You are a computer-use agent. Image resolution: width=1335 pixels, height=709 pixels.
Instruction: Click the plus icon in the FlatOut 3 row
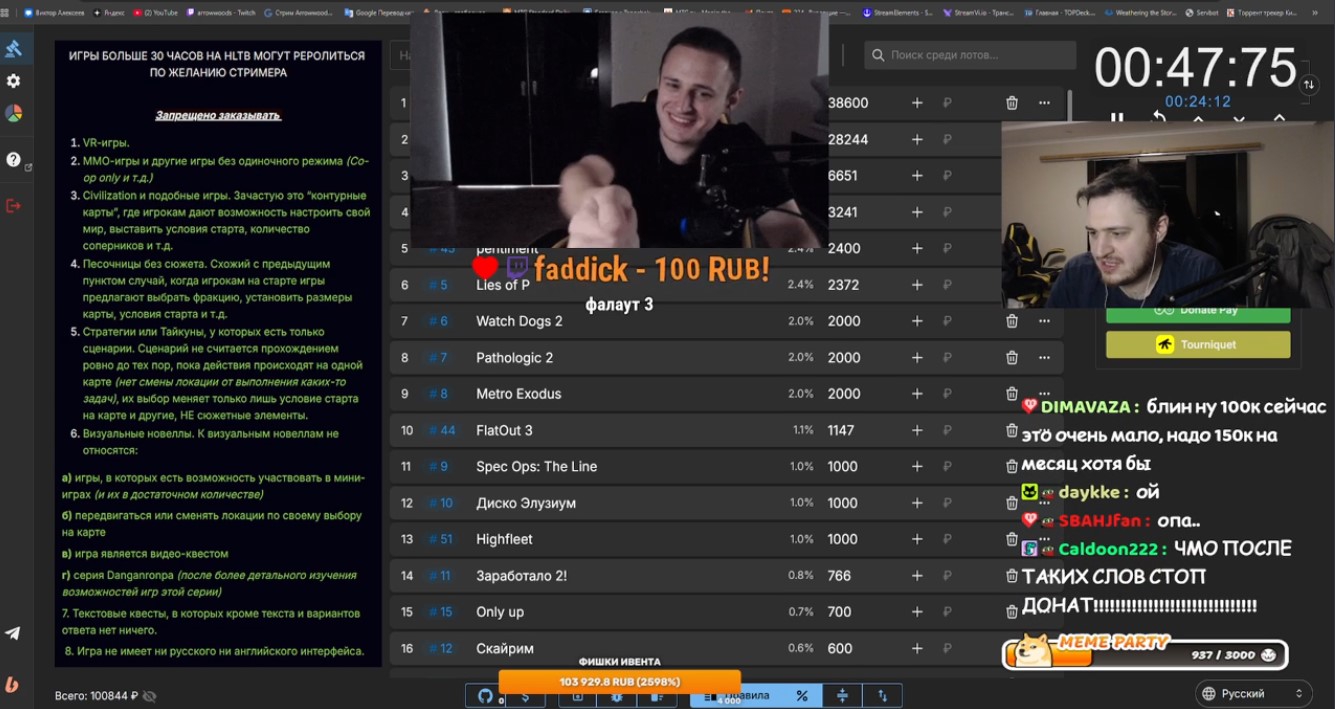[x=917, y=430]
